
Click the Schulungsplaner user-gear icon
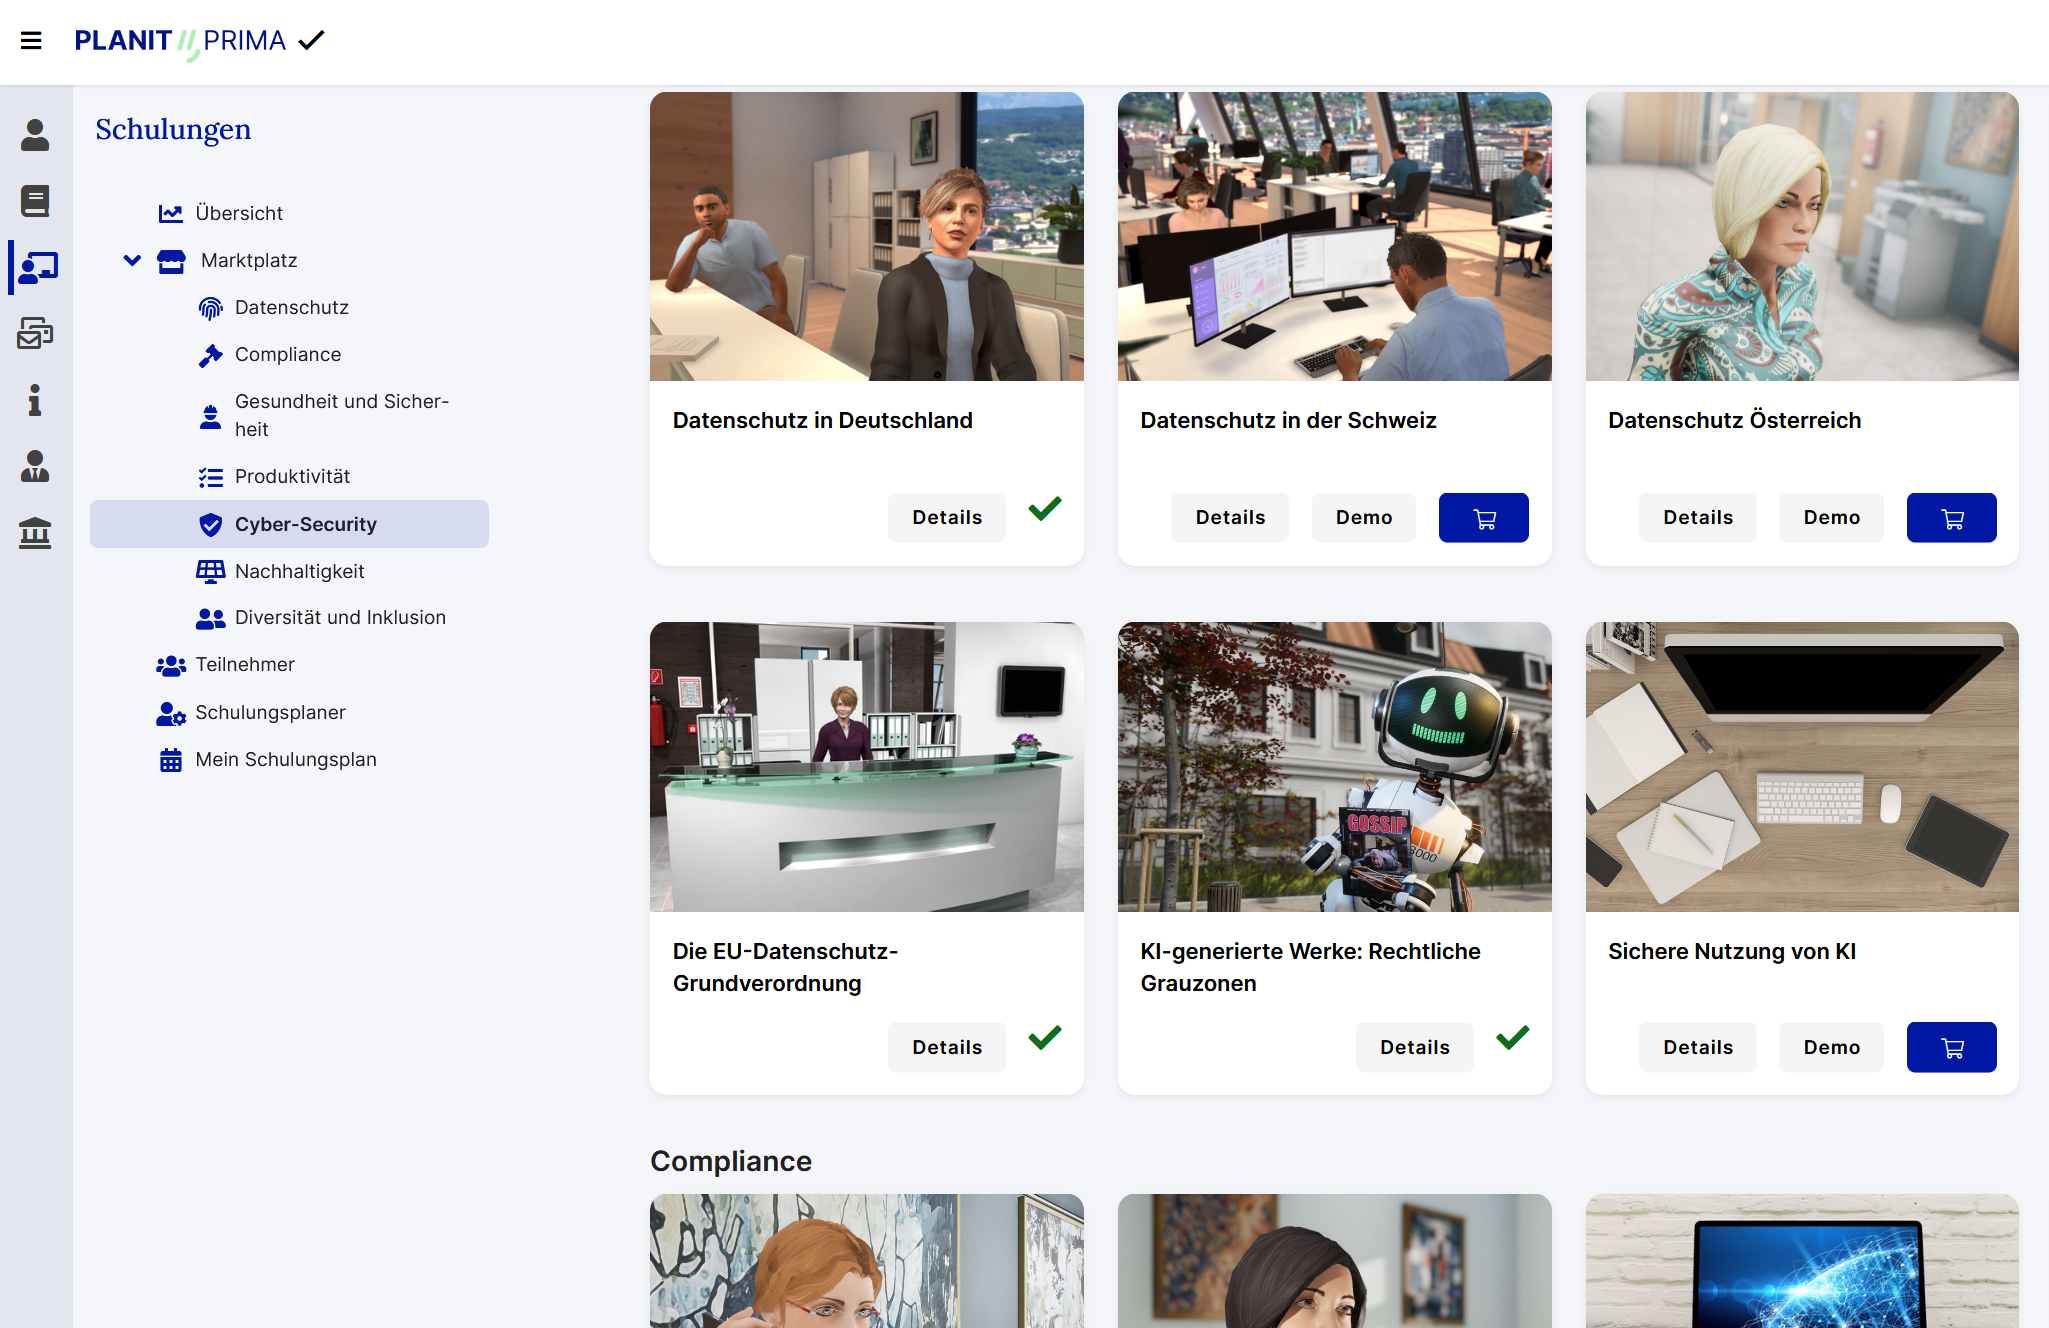(171, 714)
